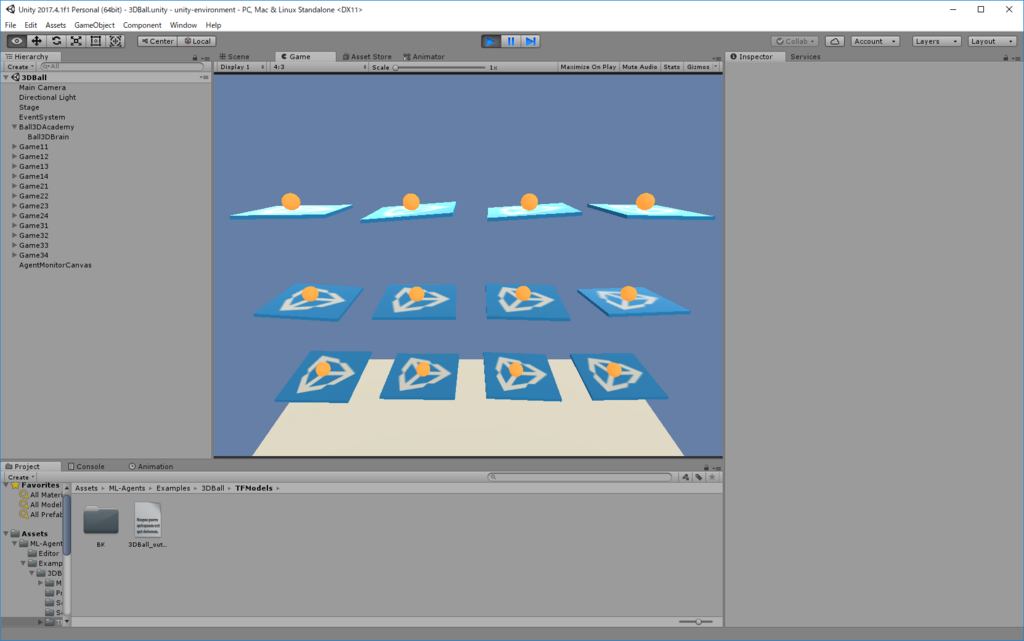Open the cloud services button

click(x=835, y=41)
